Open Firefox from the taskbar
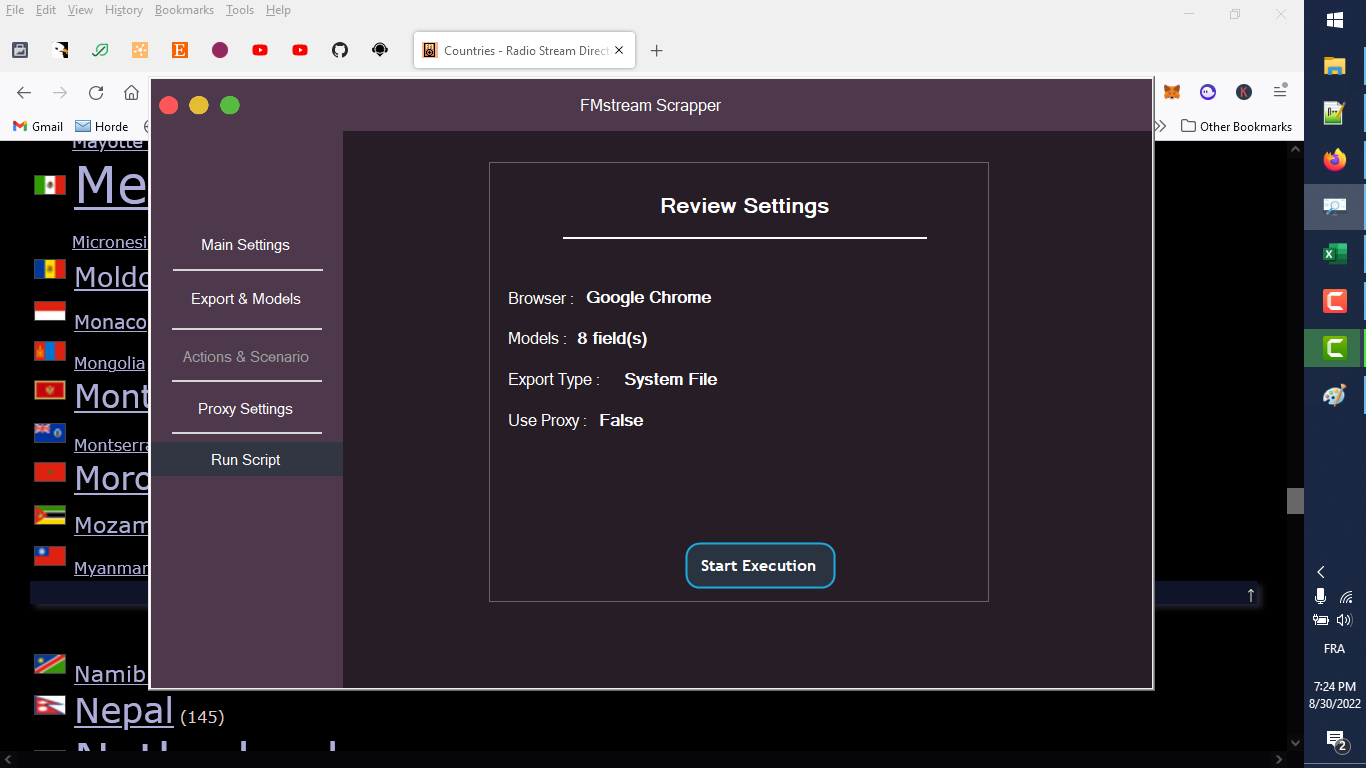 click(1334, 159)
